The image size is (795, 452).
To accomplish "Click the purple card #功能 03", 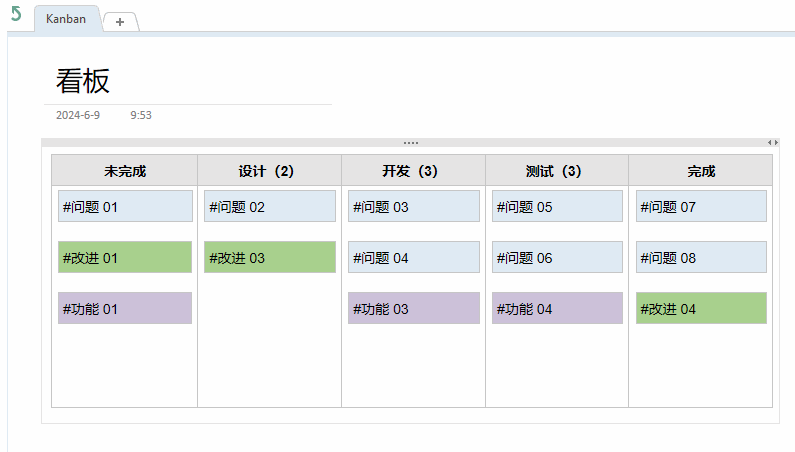I will click(x=414, y=308).
